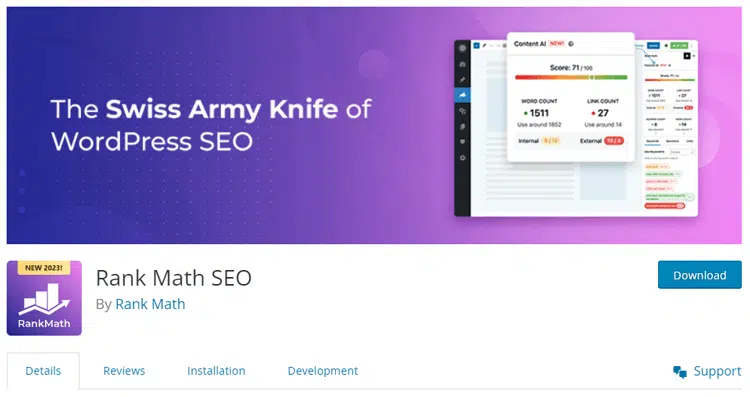Click the Support speech bubble icon
The height and width of the screenshot is (397, 750).
[680, 372]
